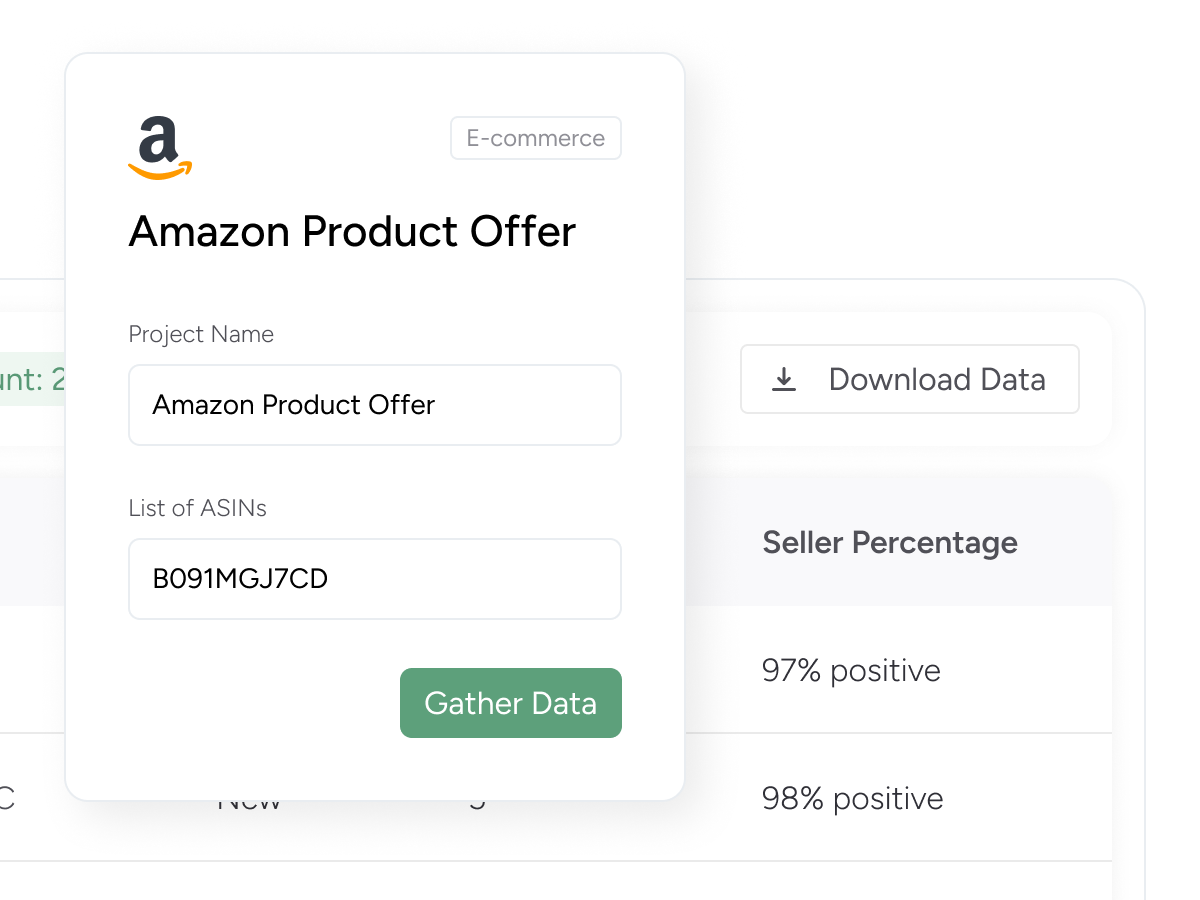The image size is (1200, 900).
Task: Click the List of ASINs label
Action: click(x=197, y=508)
